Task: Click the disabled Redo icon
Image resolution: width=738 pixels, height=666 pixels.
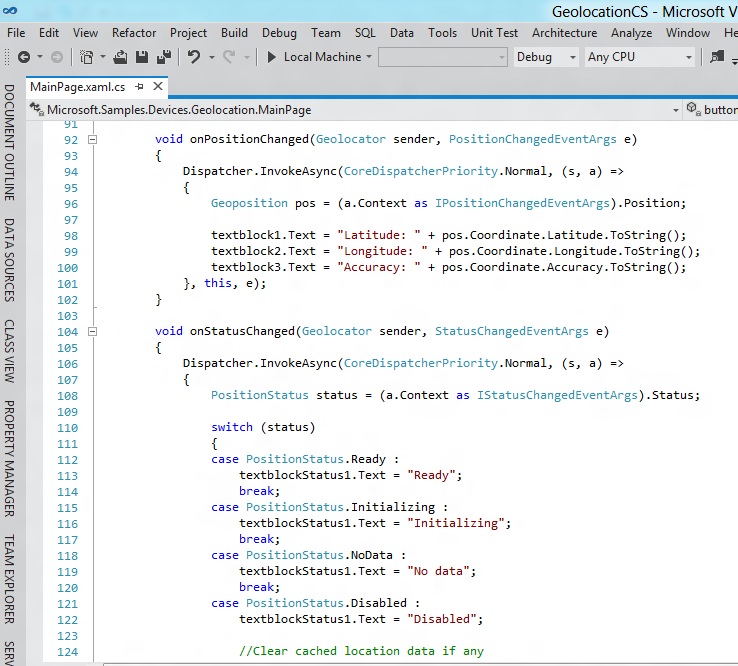Action: click(x=229, y=57)
